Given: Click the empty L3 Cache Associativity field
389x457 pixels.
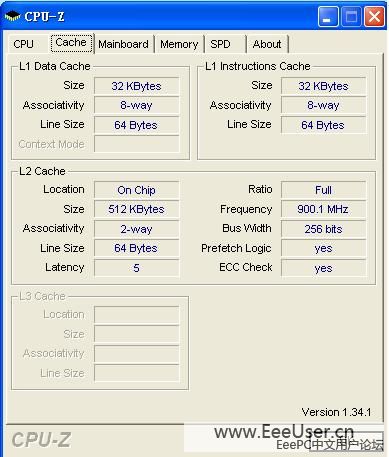Looking at the screenshot, I should coord(136,354).
